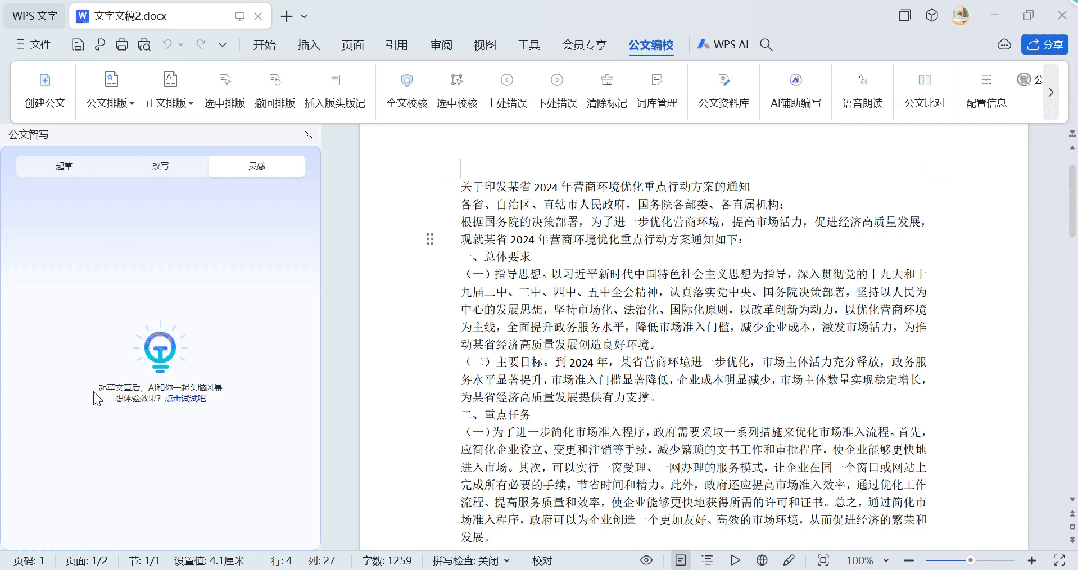Click the zoom slider handle
This screenshot has width=1078, height=570.
tap(970, 560)
